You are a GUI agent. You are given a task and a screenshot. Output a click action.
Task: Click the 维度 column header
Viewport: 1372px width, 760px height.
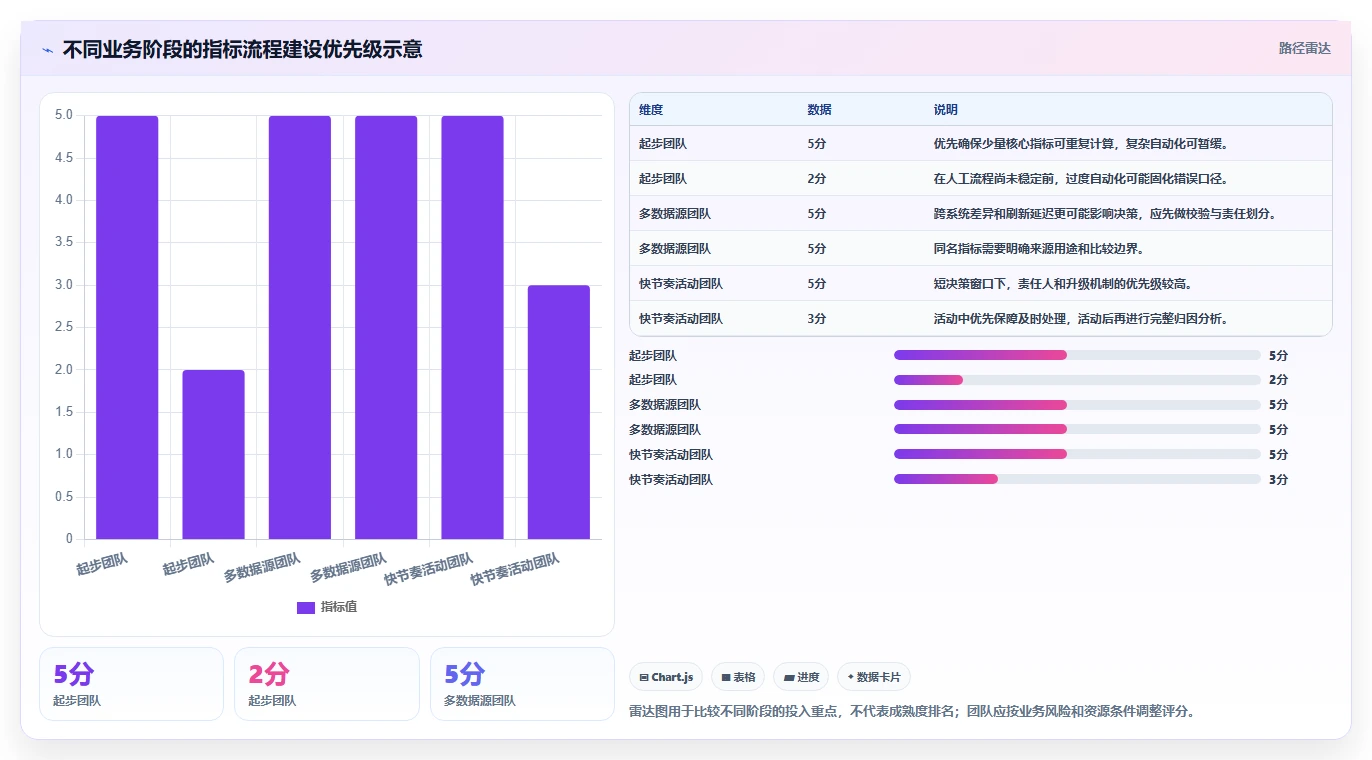pos(651,110)
